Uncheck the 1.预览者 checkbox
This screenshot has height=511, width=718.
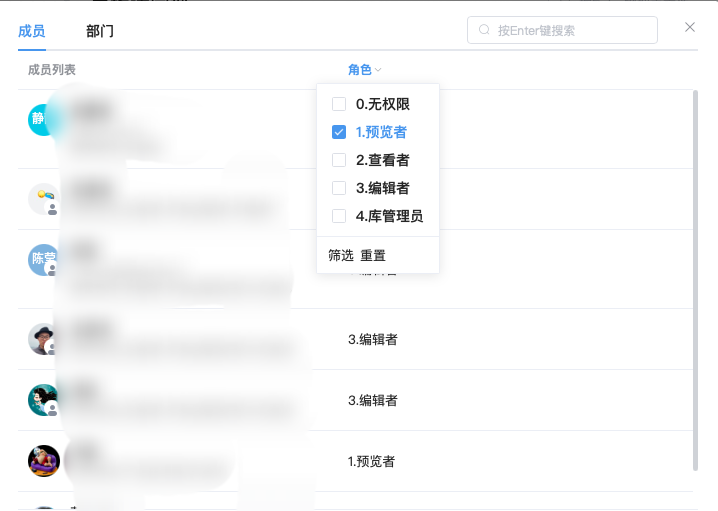(x=339, y=132)
